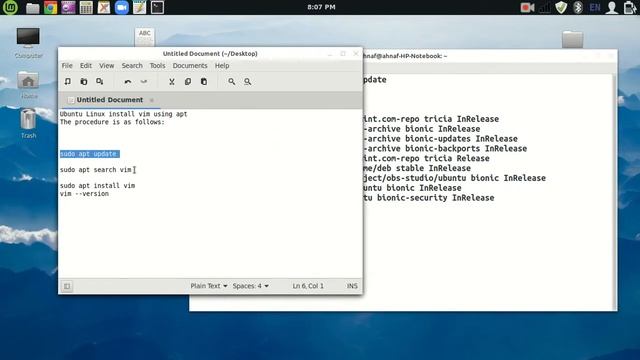Open the Bluetooth tray icon
640x360 pixels.
tap(578, 8)
